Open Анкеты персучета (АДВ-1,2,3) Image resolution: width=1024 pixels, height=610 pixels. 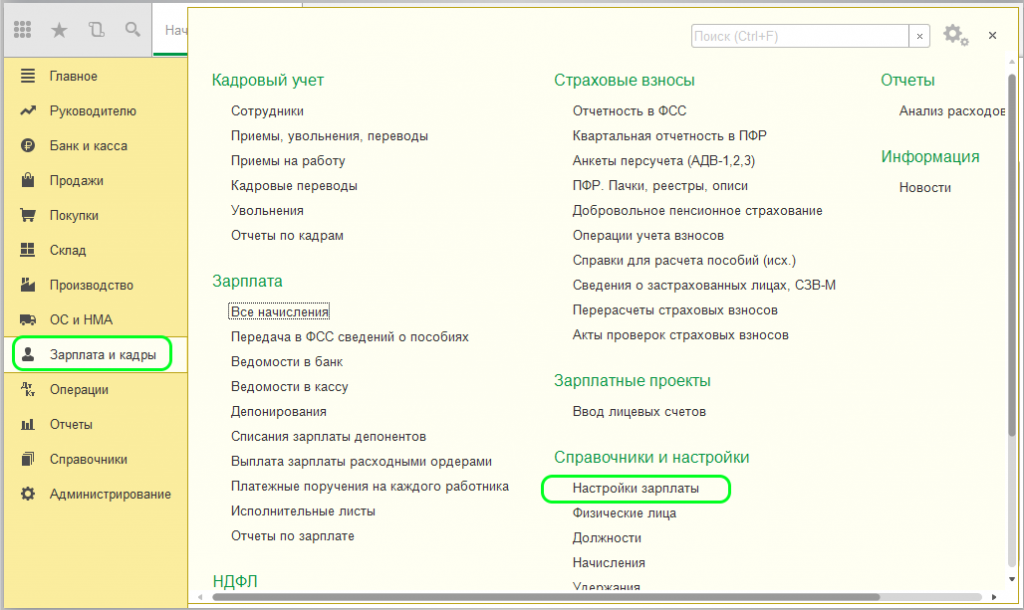click(x=664, y=161)
